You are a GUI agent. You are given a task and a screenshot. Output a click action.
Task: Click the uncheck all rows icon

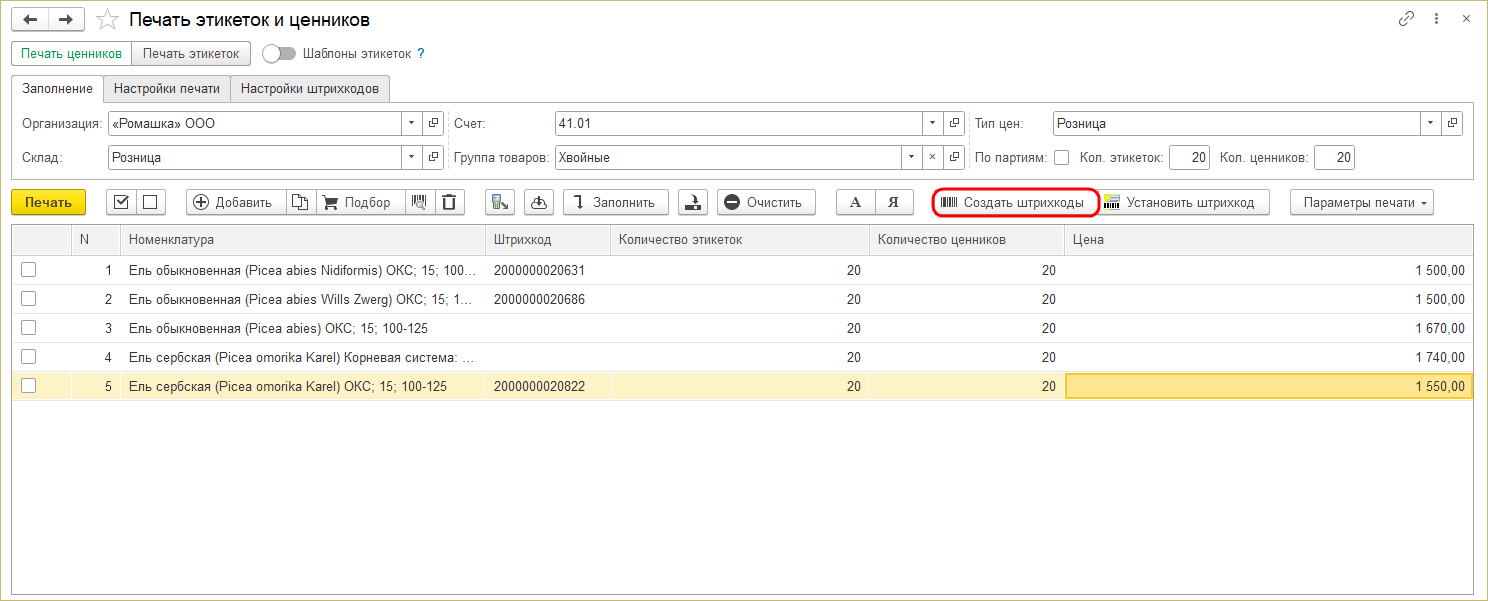pyautogui.click(x=150, y=202)
